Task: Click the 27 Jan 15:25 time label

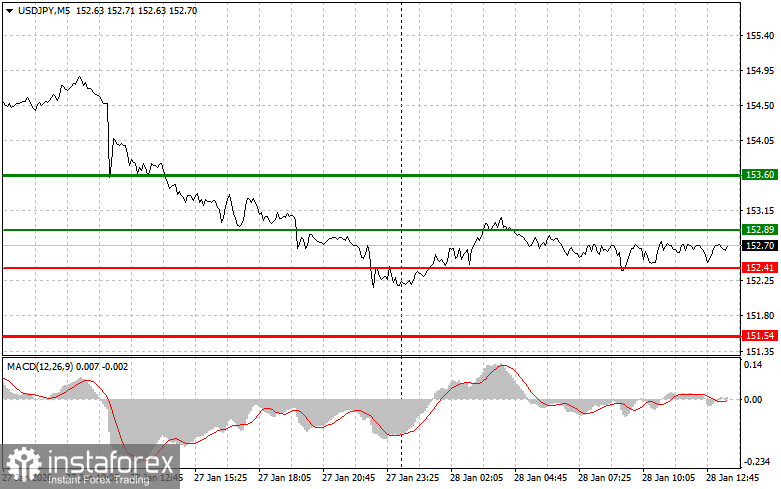Action: (220, 478)
